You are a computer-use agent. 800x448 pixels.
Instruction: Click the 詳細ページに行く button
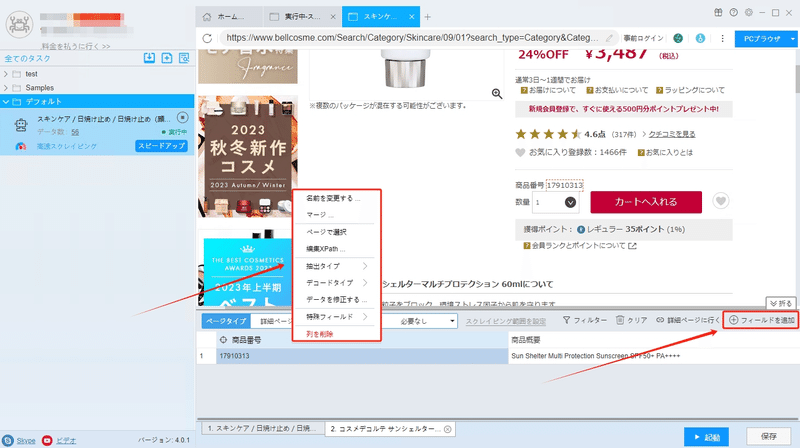[688, 320]
